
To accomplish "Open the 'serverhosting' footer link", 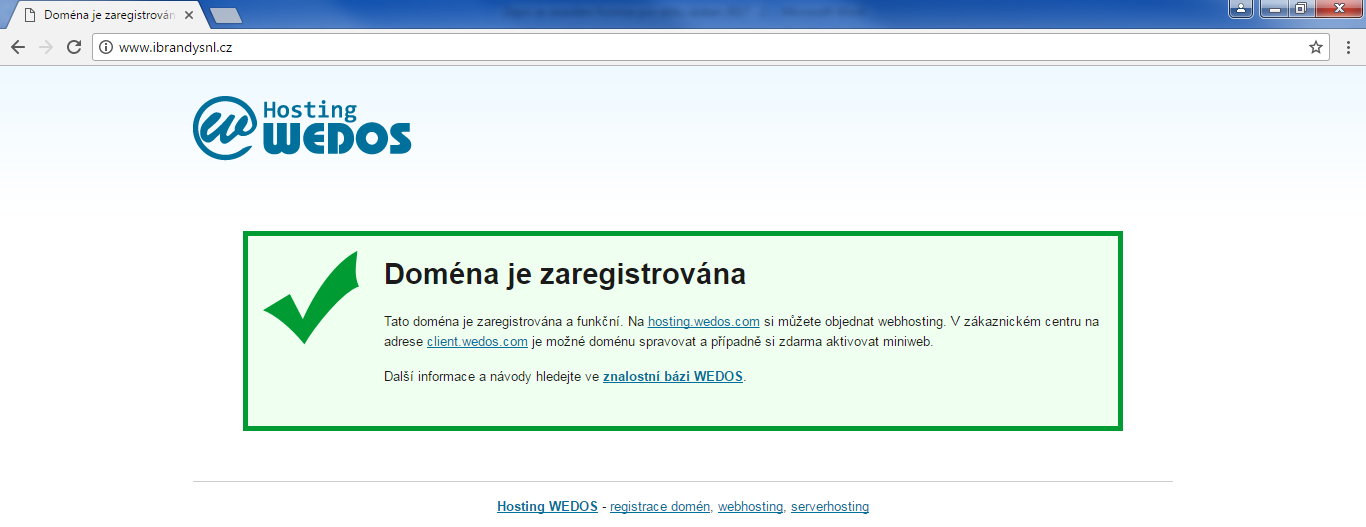I will pos(830,507).
